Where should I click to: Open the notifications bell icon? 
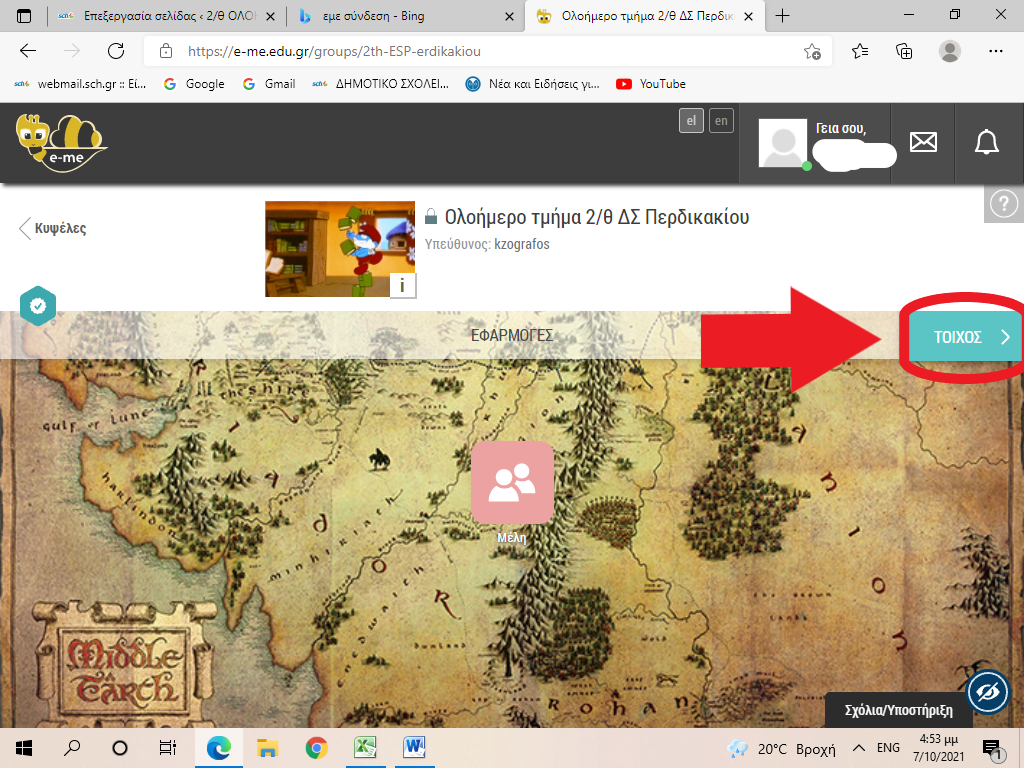[986, 143]
